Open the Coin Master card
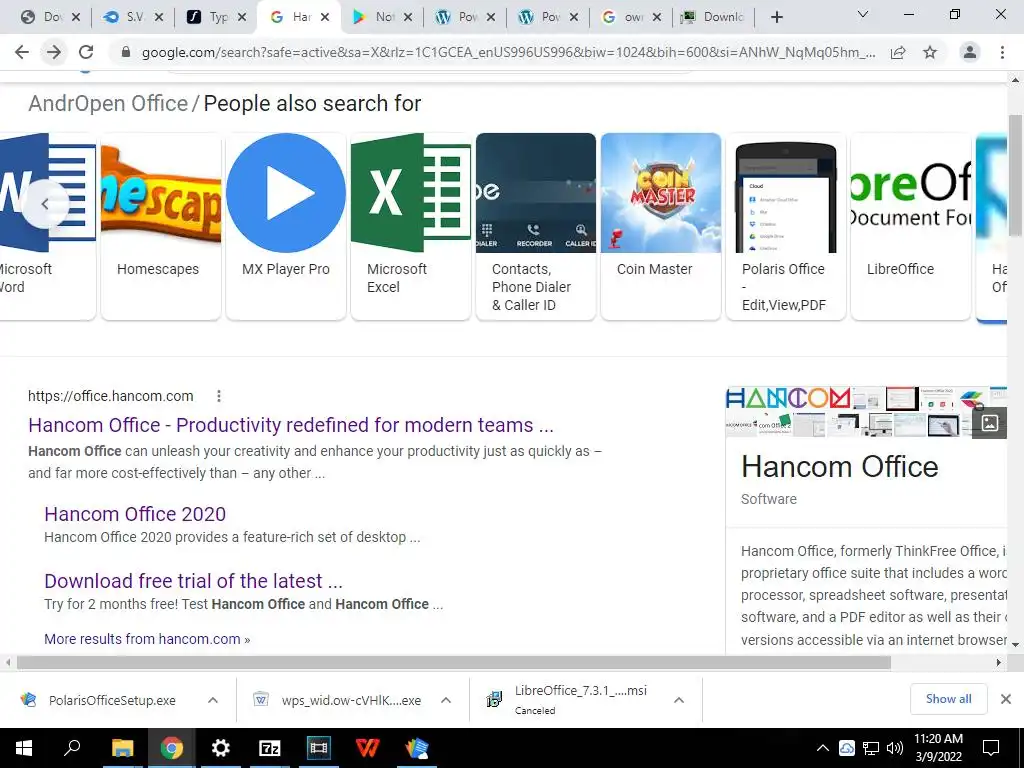Image resolution: width=1024 pixels, height=768 pixels. pos(661,226)
